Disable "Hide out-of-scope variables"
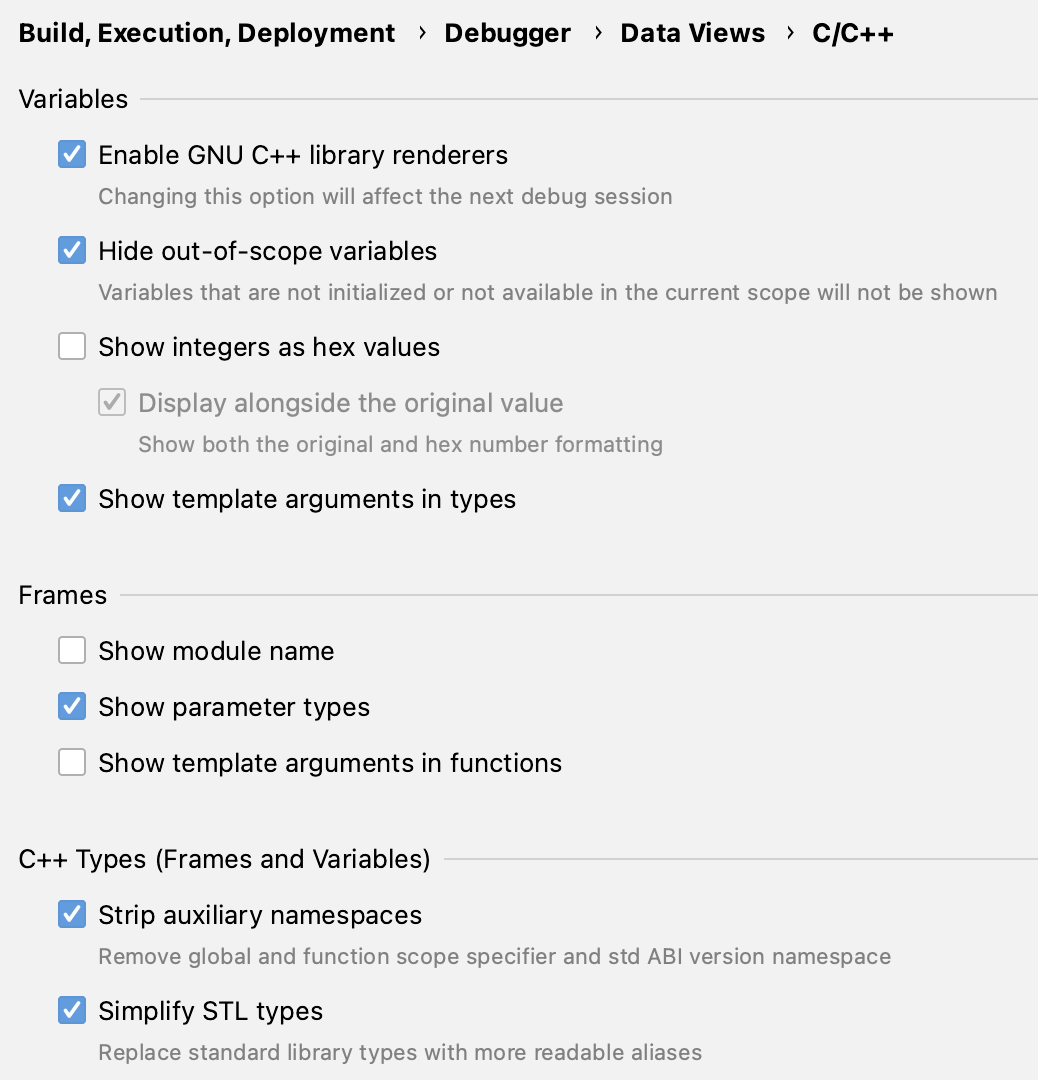This screenshot has height=1080, width=1038. (72, 250)
